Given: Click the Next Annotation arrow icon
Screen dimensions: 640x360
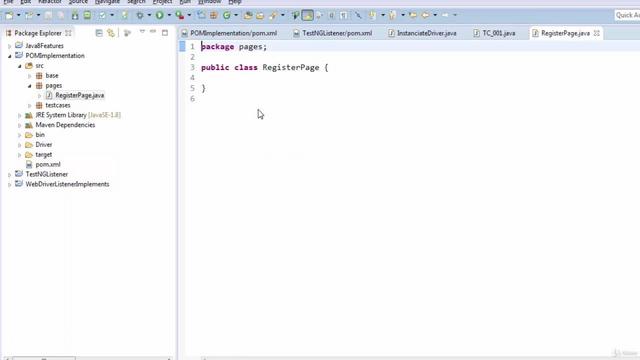Looking at the screenshot, I should (x=372, y=16).
